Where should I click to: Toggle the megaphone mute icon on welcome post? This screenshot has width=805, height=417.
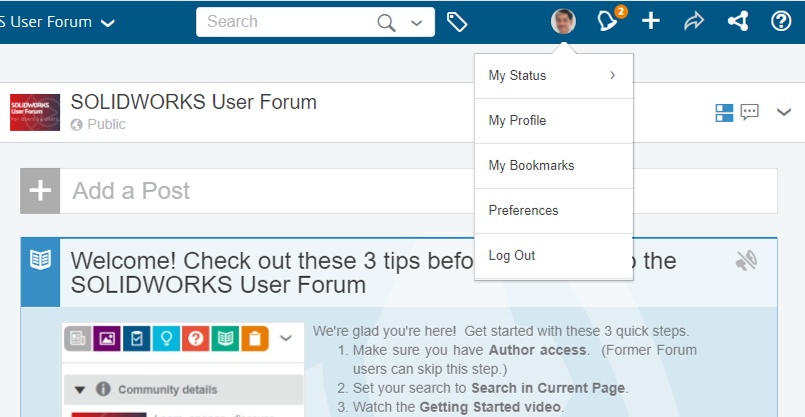[x=746, y=262]
